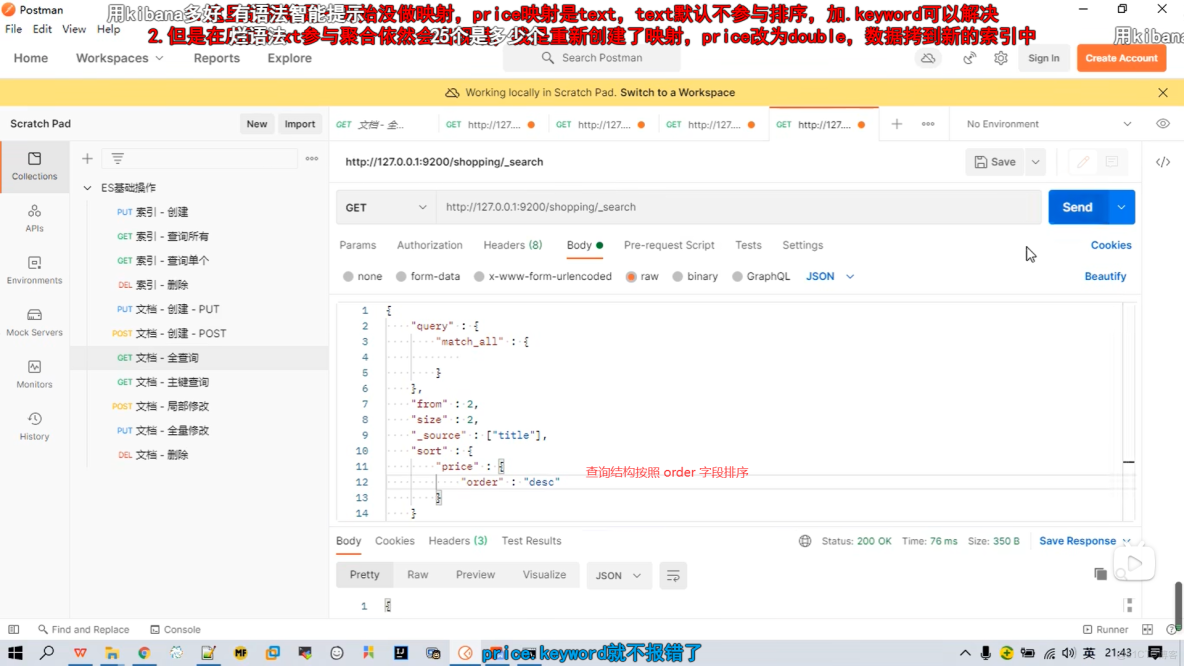The height and width of the screenshot is (666, 1184).
Task: Open Postman settings with the gear icon
Action: [1000, 58]
